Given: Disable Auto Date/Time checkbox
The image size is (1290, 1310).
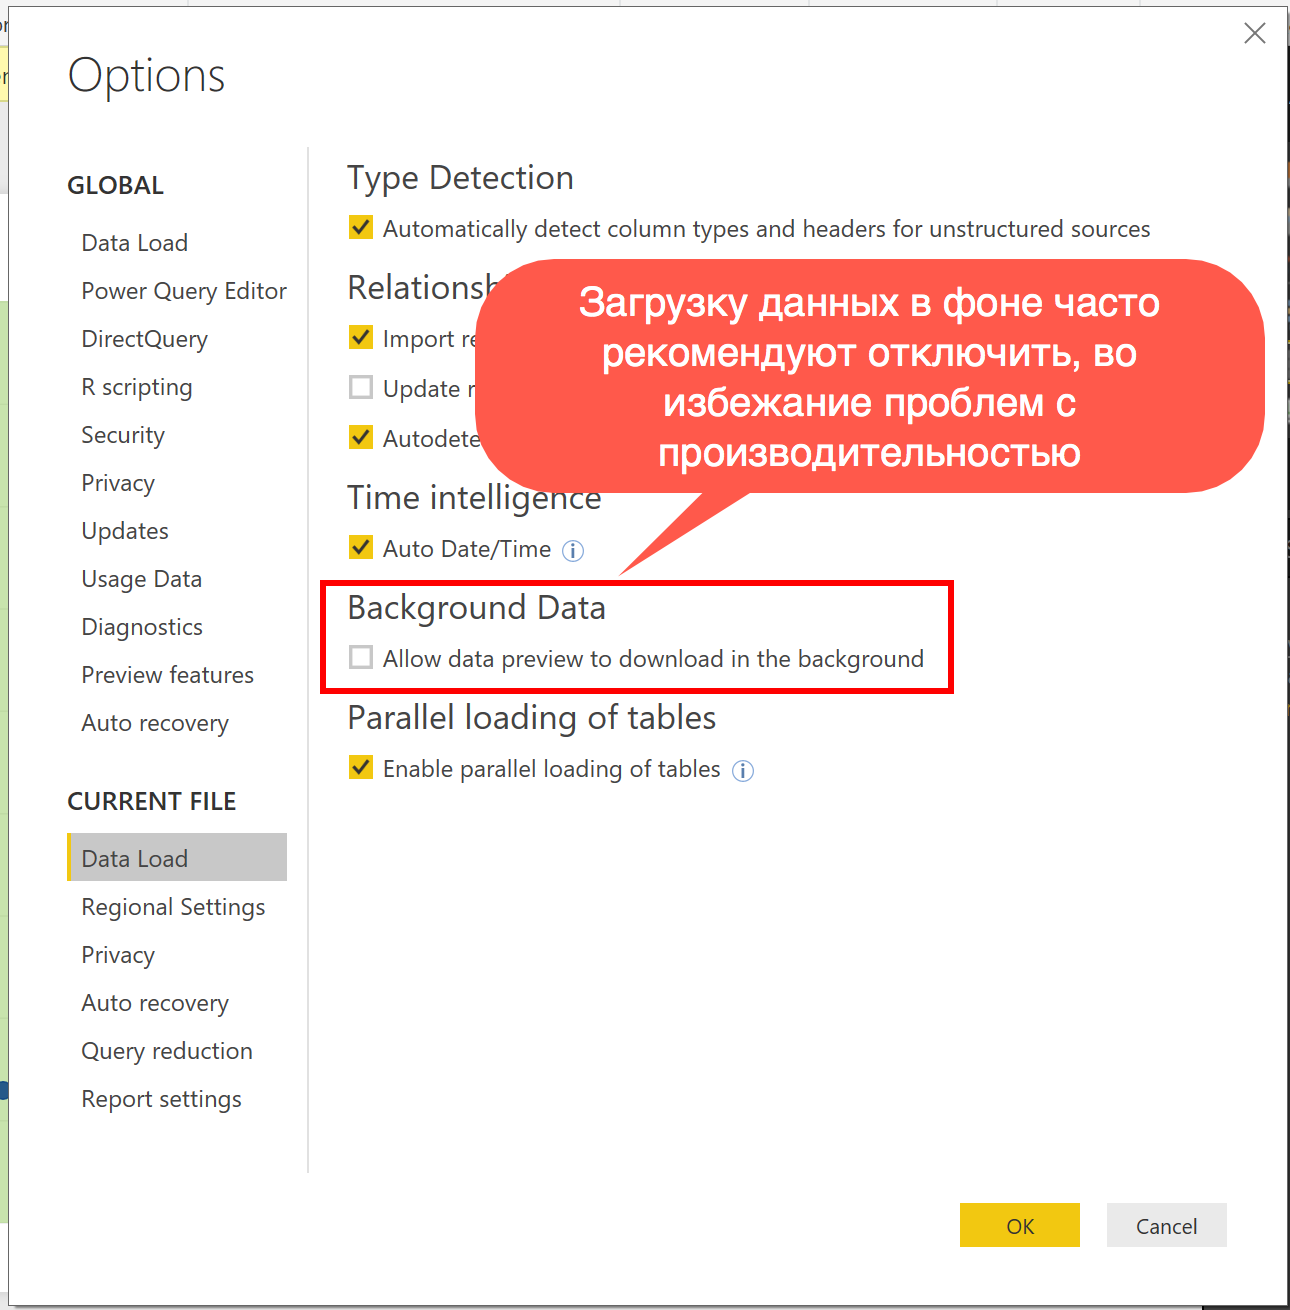Looking at the screenshot, I should pos(361,548).
